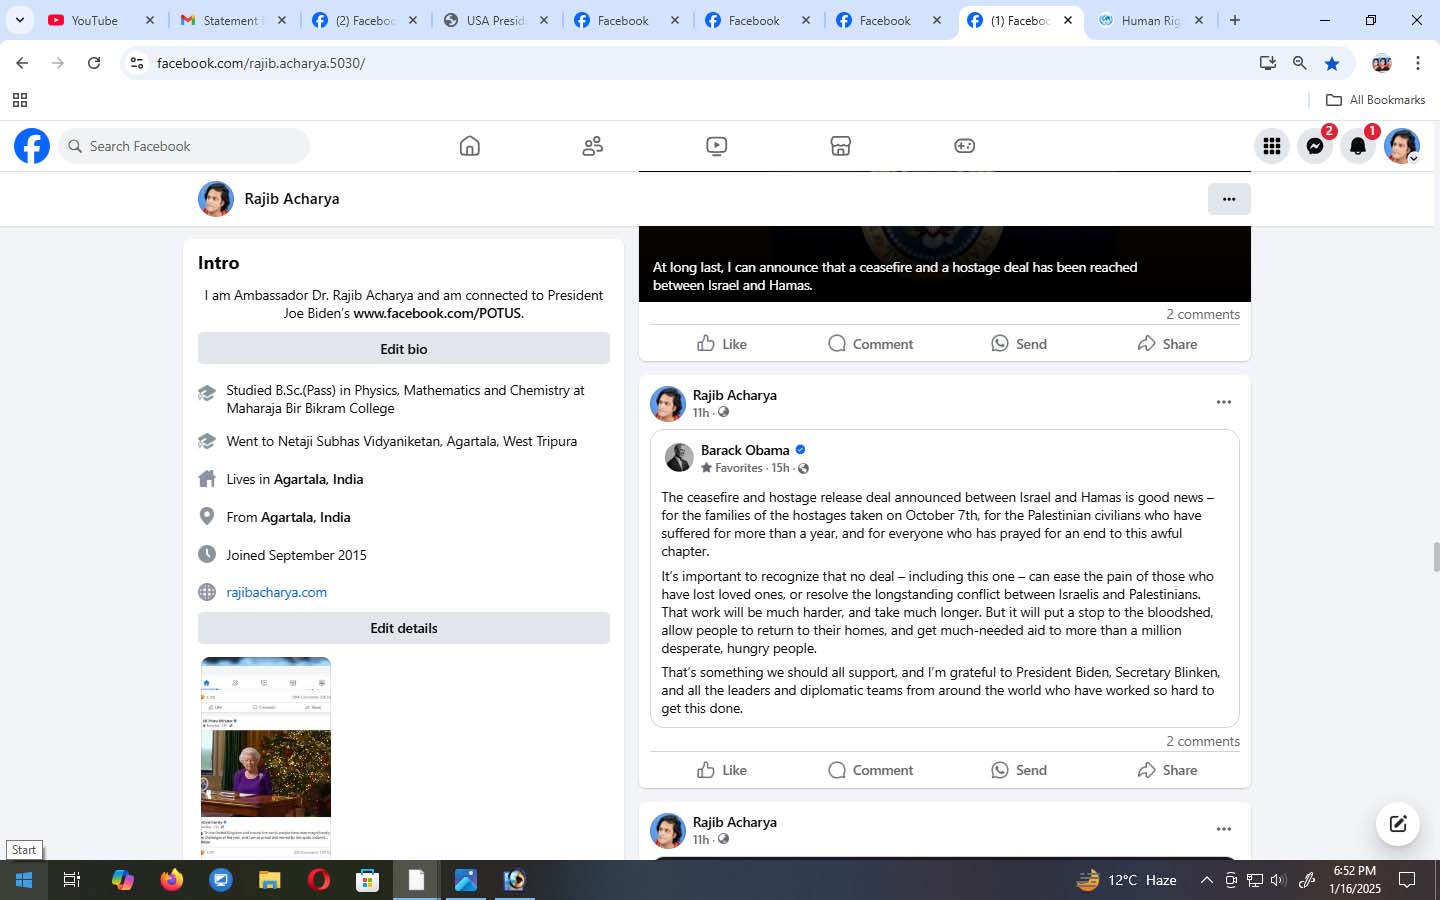This screenshot has height=900, width=1440.
Task: Open the weather 12°C Haze widget
Action: click(x=1127, y=880)
